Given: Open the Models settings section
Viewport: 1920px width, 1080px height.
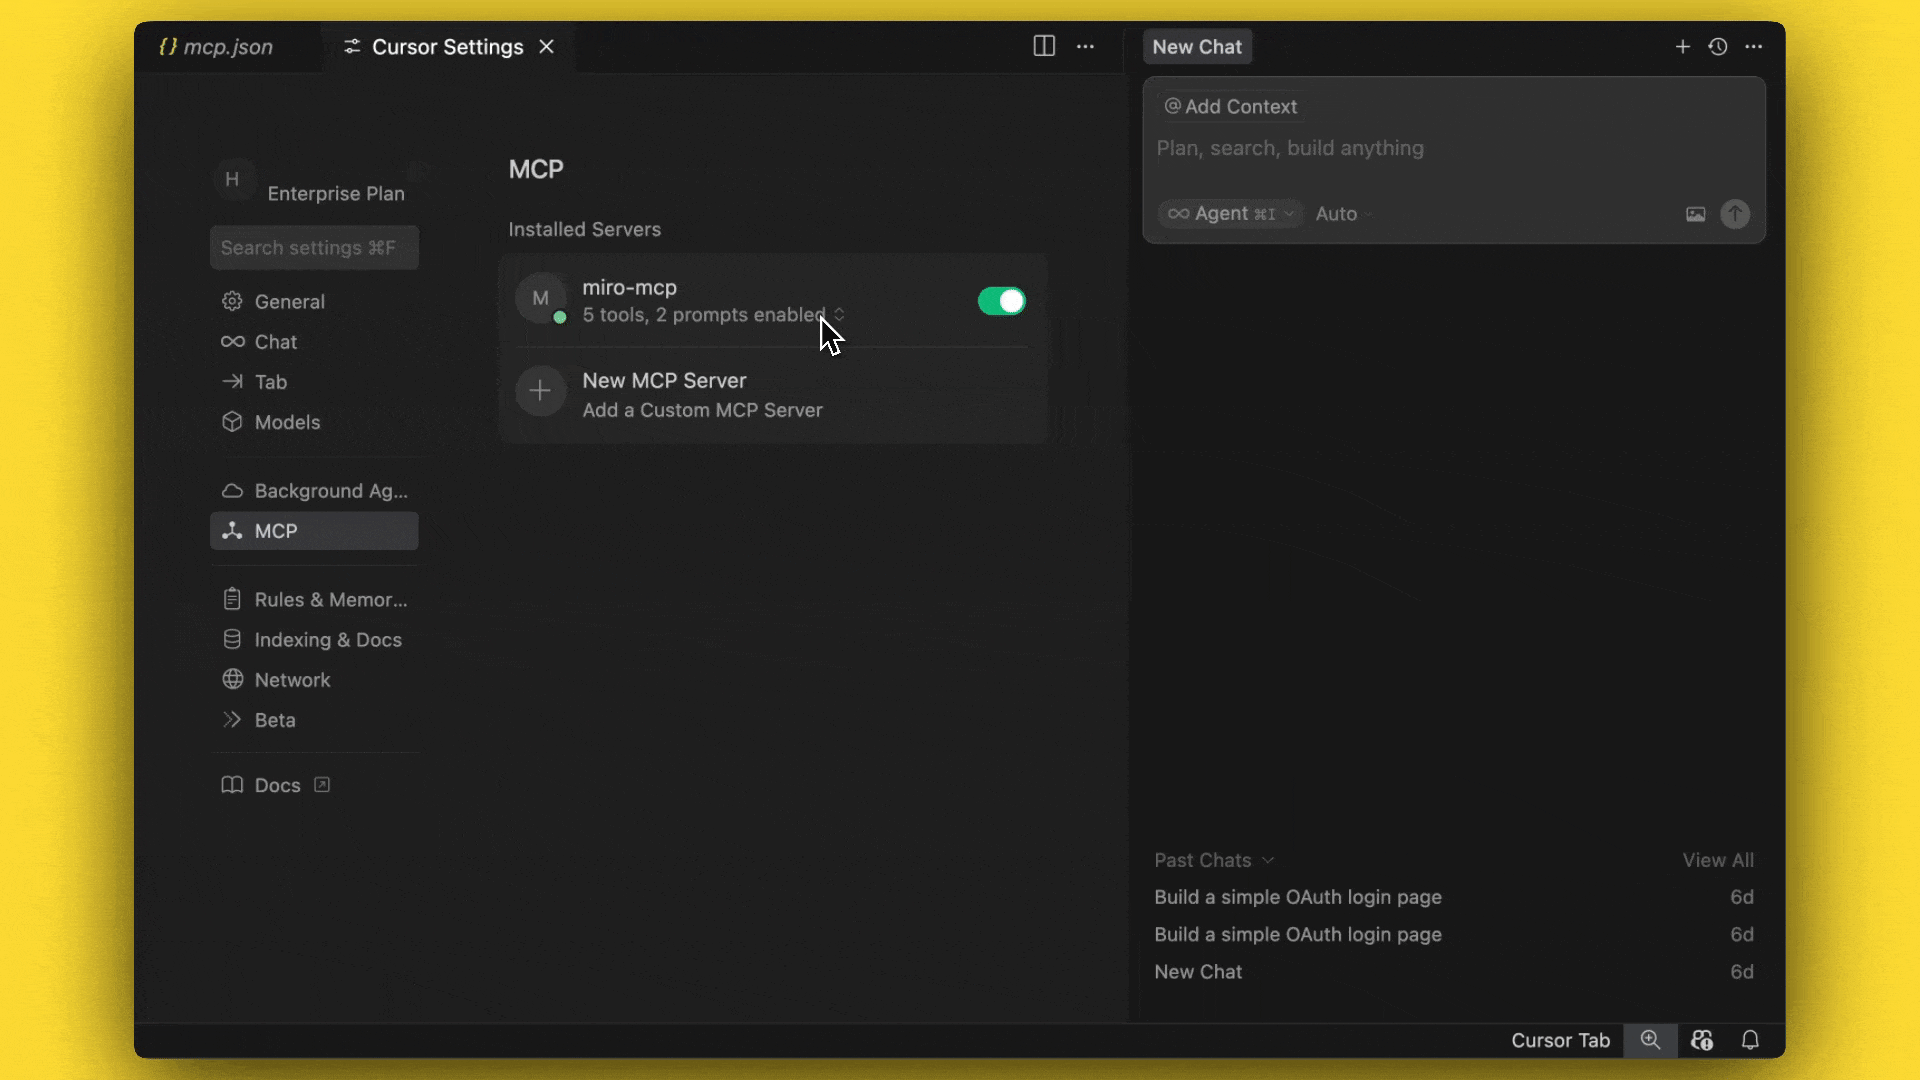Looking at the screenshot, I should pyautogui.click(x=287, y=422).
